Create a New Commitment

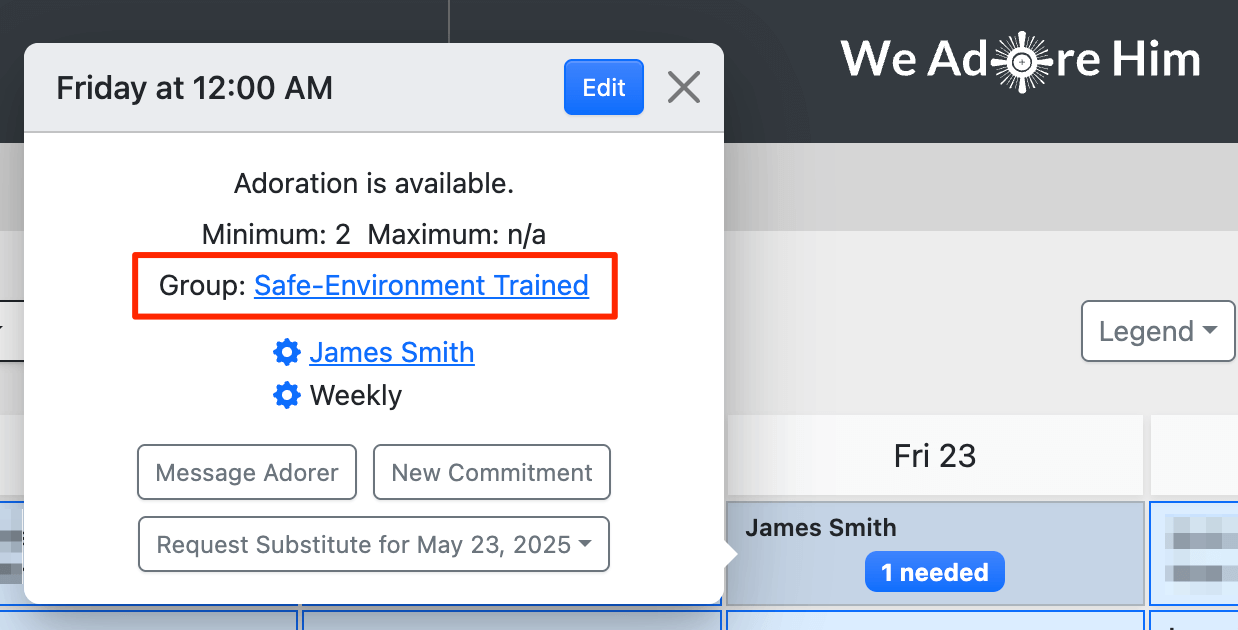pos(492,472)
